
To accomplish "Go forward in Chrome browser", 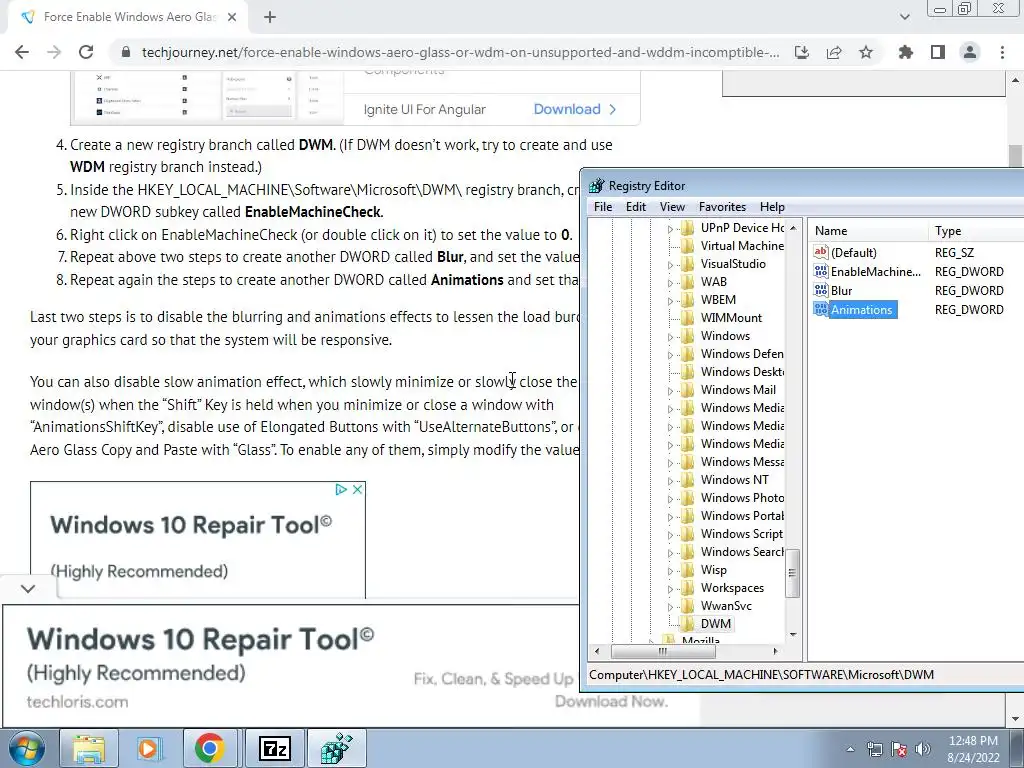I will [x=54, y=52].
